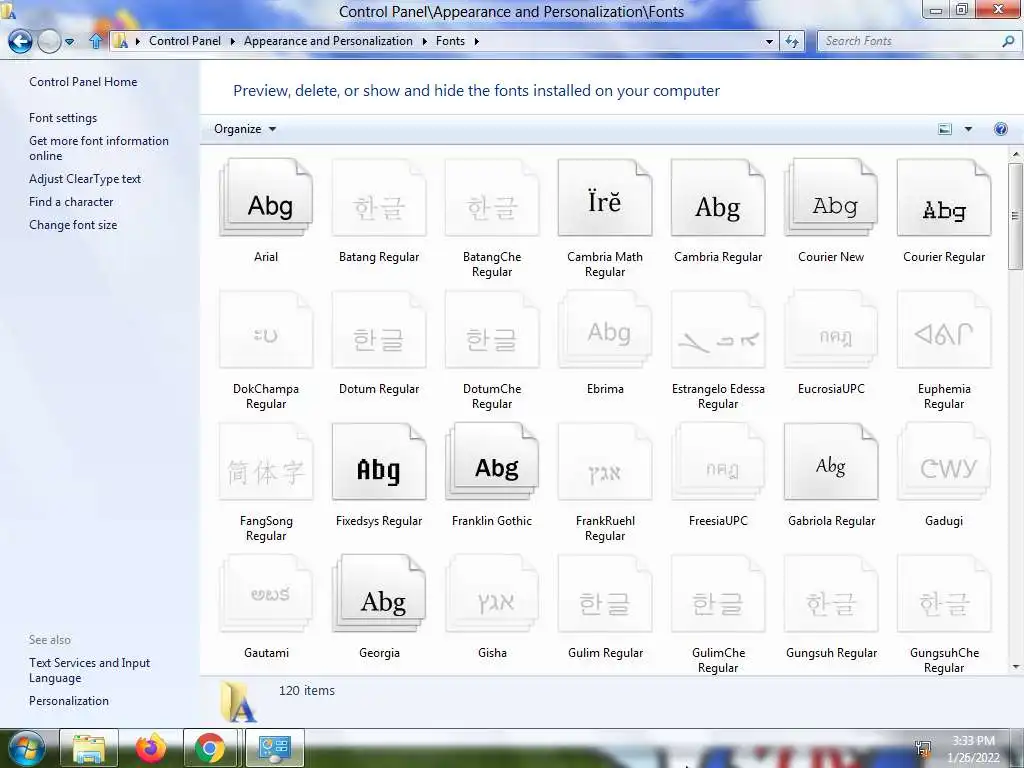Open File Explorer from taskbar
Screen dimensions: 1024x768
(89, 748)
